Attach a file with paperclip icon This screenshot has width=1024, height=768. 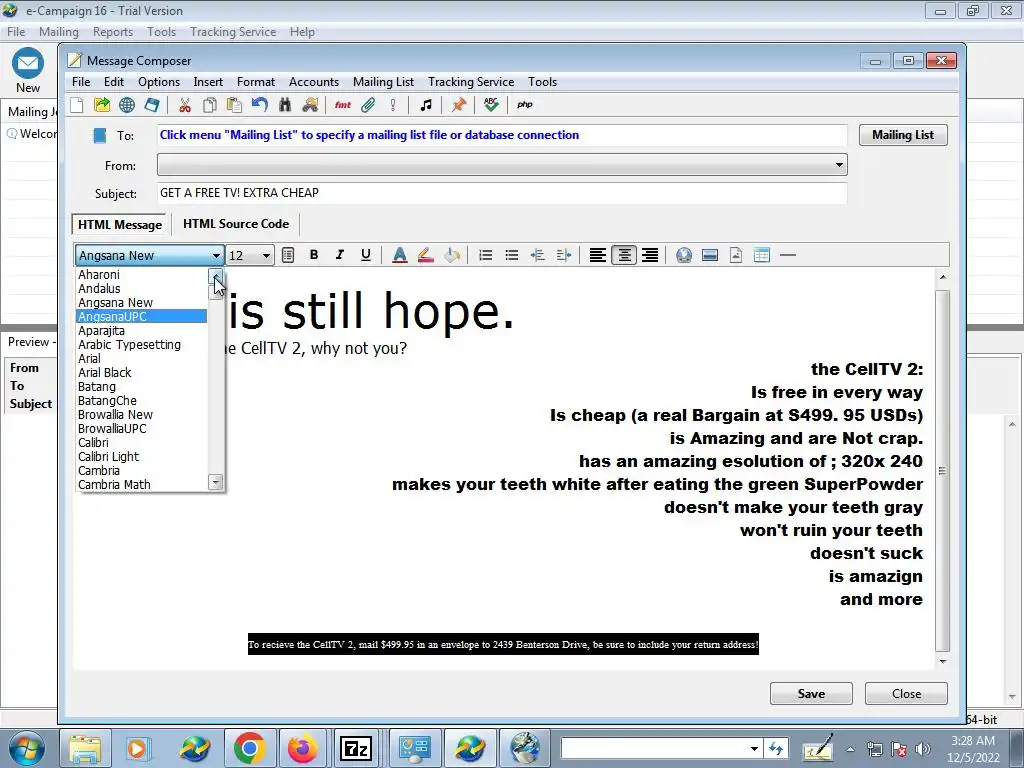(368, 105)
